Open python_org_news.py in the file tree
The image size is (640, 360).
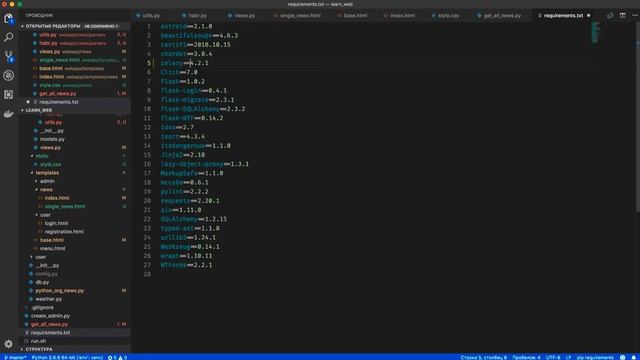click(60, 291)
